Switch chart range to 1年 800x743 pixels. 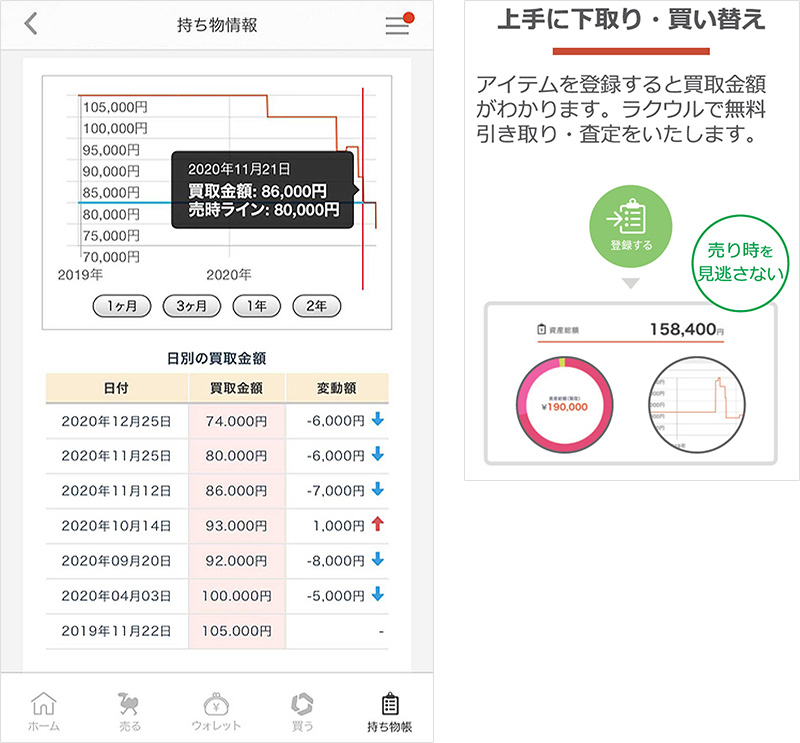(257, 307)
